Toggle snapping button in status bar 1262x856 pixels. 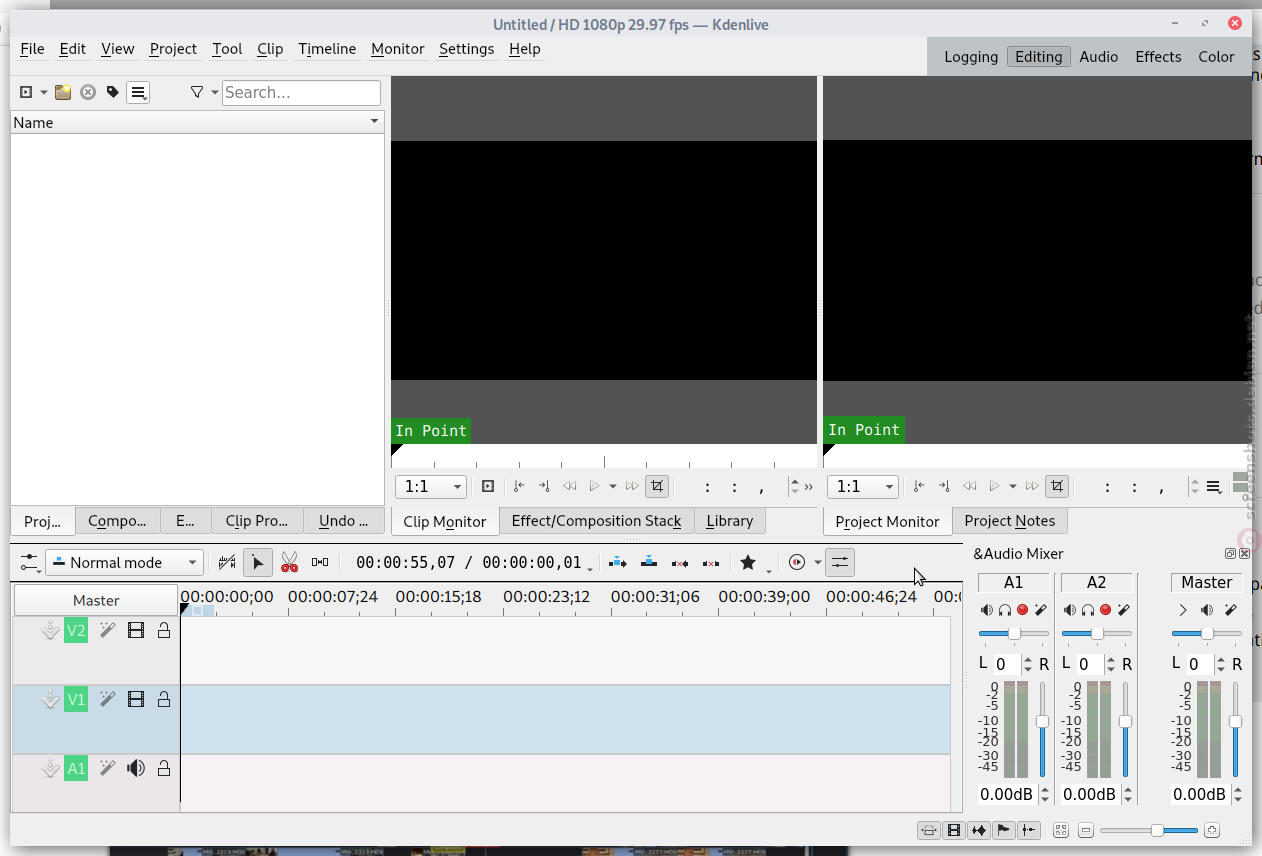click(x=1028, y=830)
